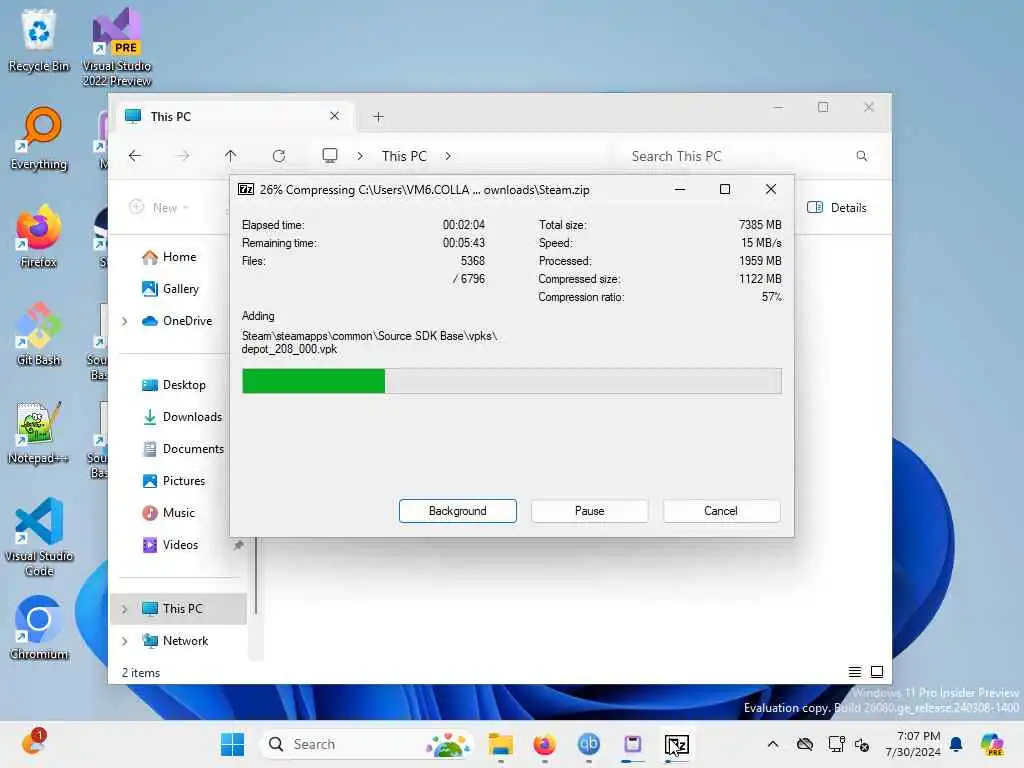Pause the Steam.zip compression
Viewport: 1024px width, 768px height.
pos(589,511)
